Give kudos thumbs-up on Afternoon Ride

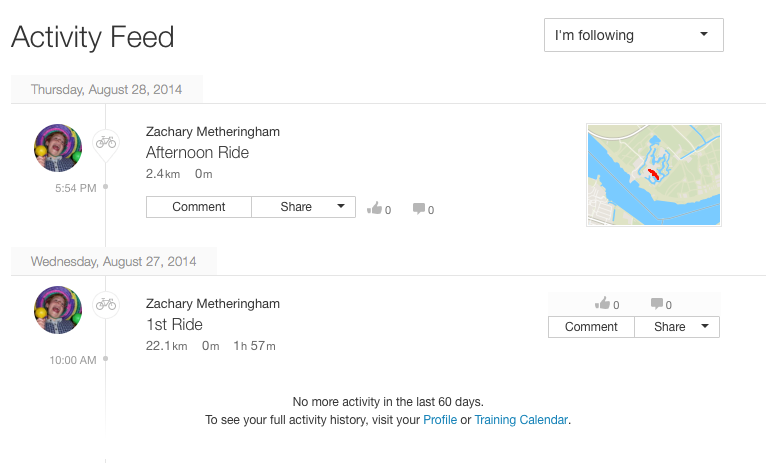pyautogui.click(x=375, y=209)
